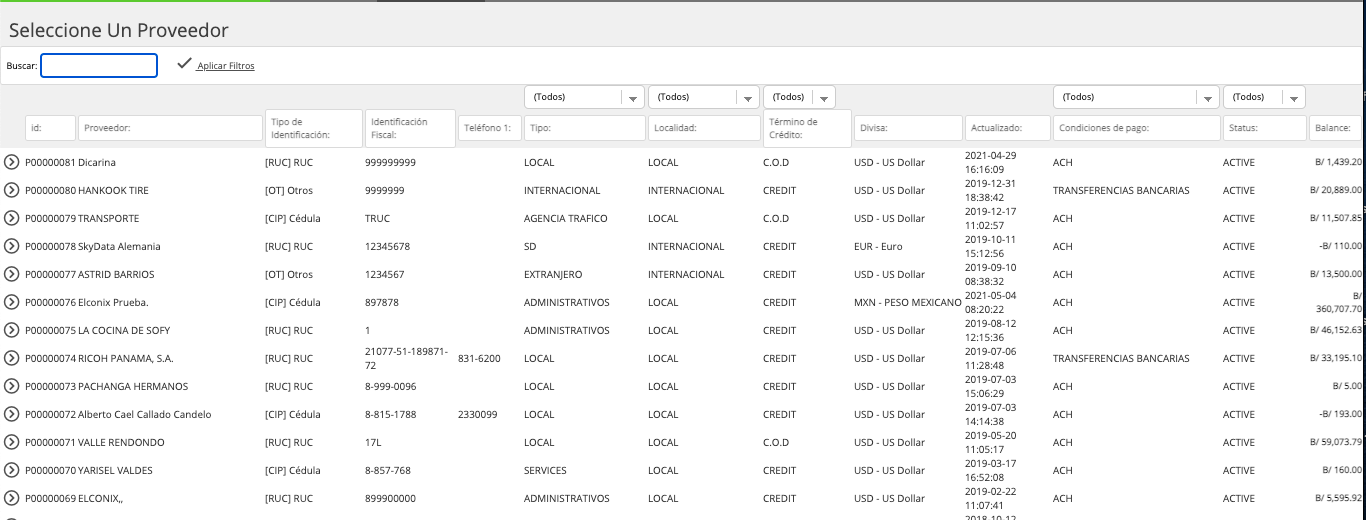
Task: Click fiscal ID 8-815-1788
Action: pyautogui.click(x=391, y=414)
